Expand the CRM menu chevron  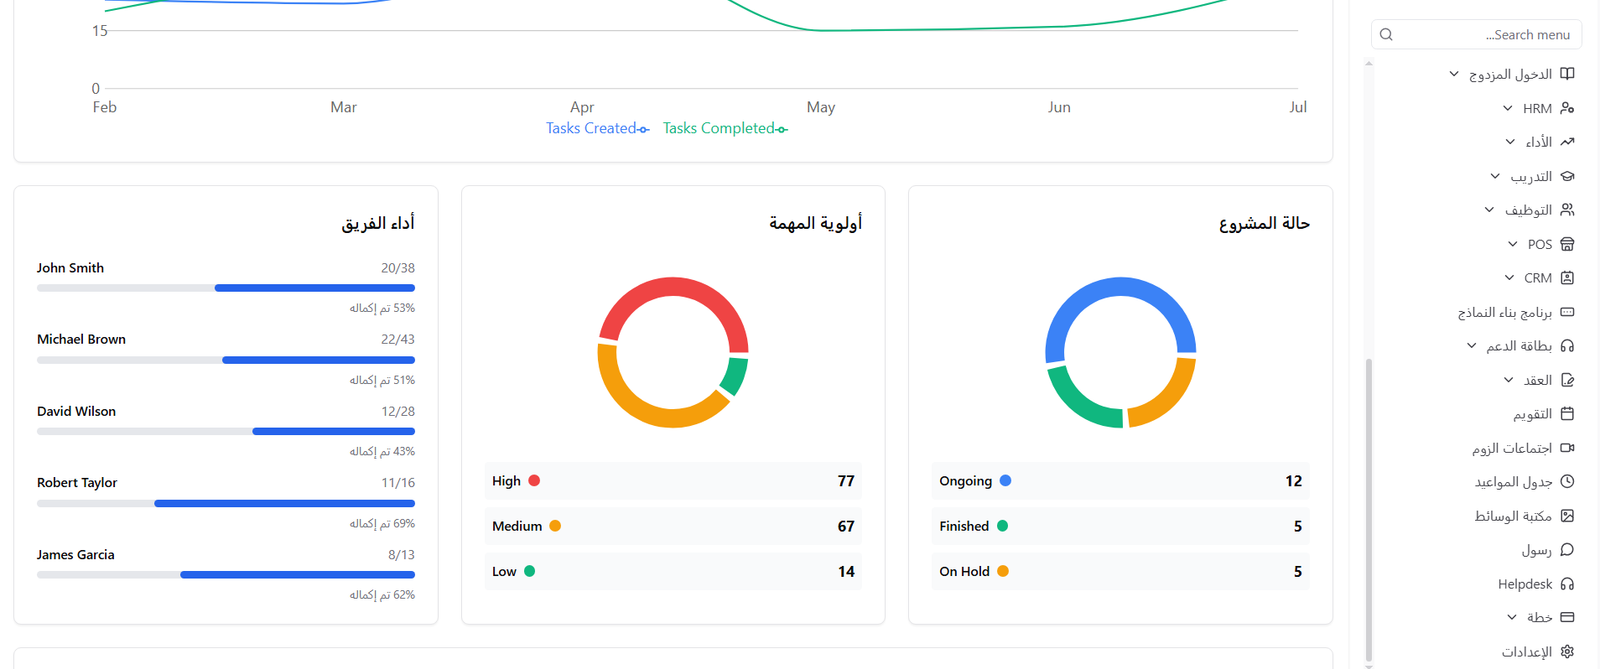click(1509, 278)
